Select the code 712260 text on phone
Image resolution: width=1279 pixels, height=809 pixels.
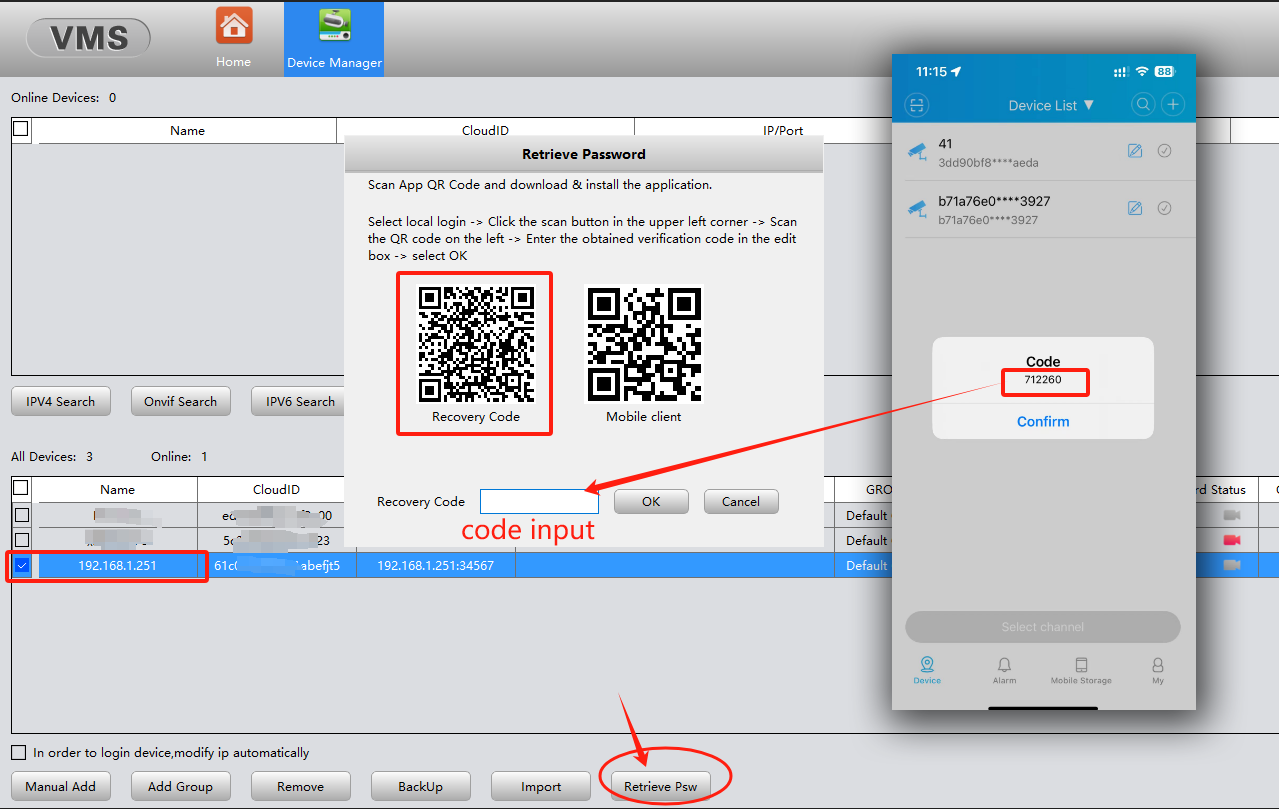click(x=1043, y=380)
